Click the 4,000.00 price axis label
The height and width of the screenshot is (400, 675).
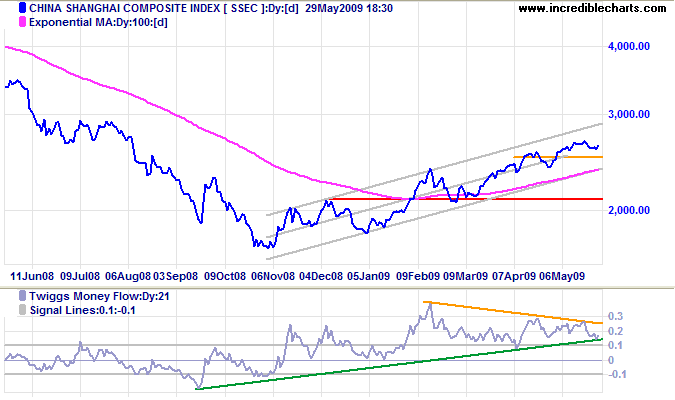pyautogui.click(x=629, y=47)
